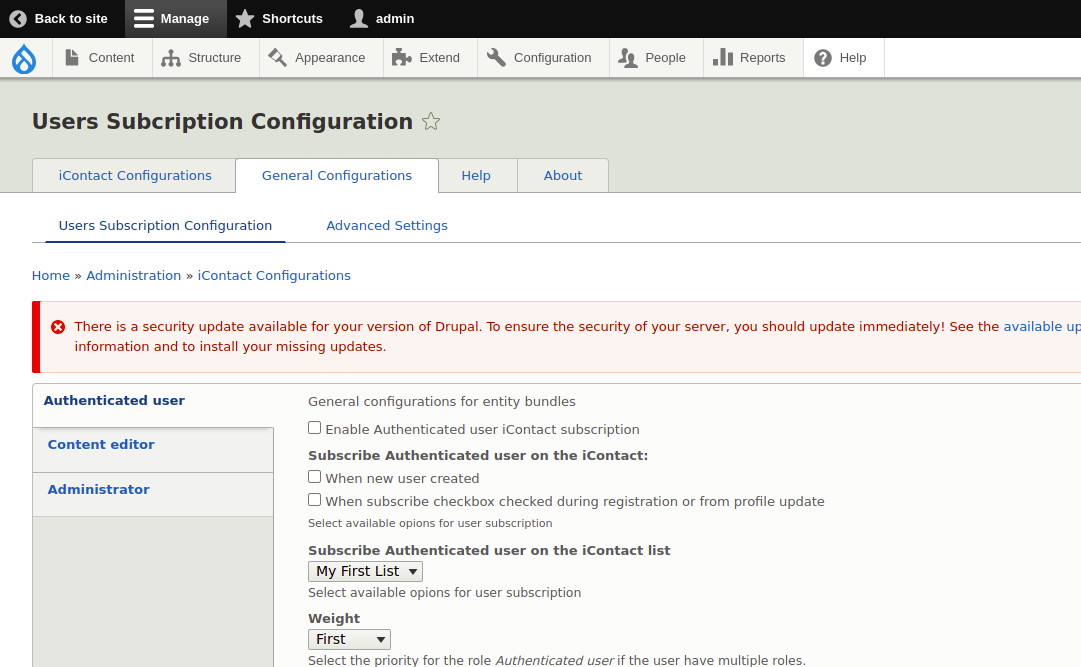
Task: Switch to the iContact Configurations tab
Action: (133, 175)
